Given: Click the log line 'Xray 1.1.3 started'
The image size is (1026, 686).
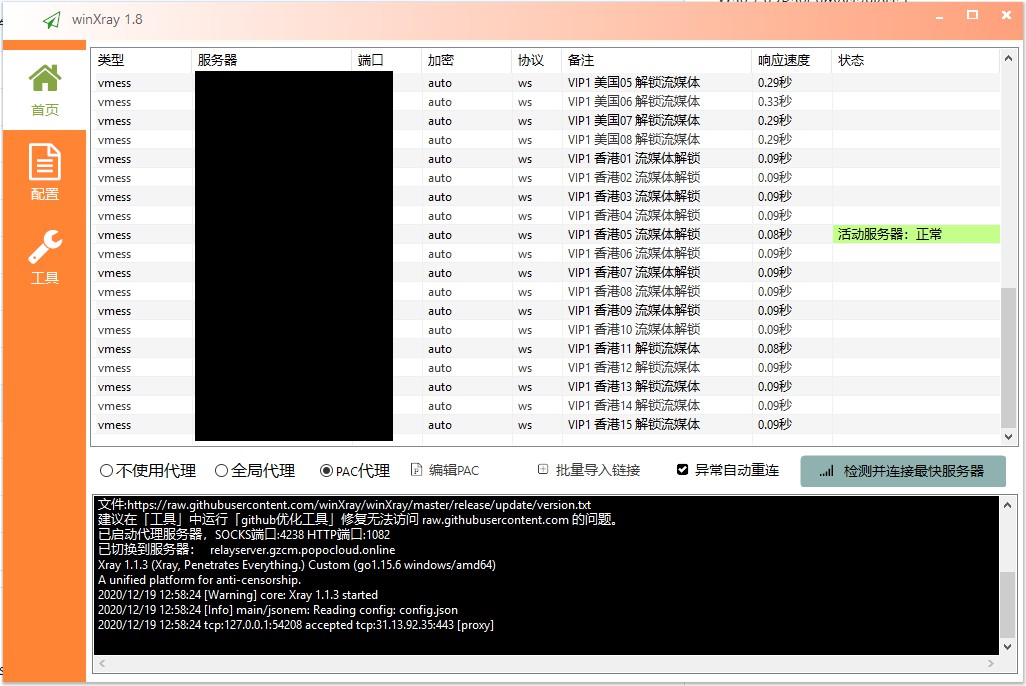Looking at the screenshot, I should coord(238,595).
